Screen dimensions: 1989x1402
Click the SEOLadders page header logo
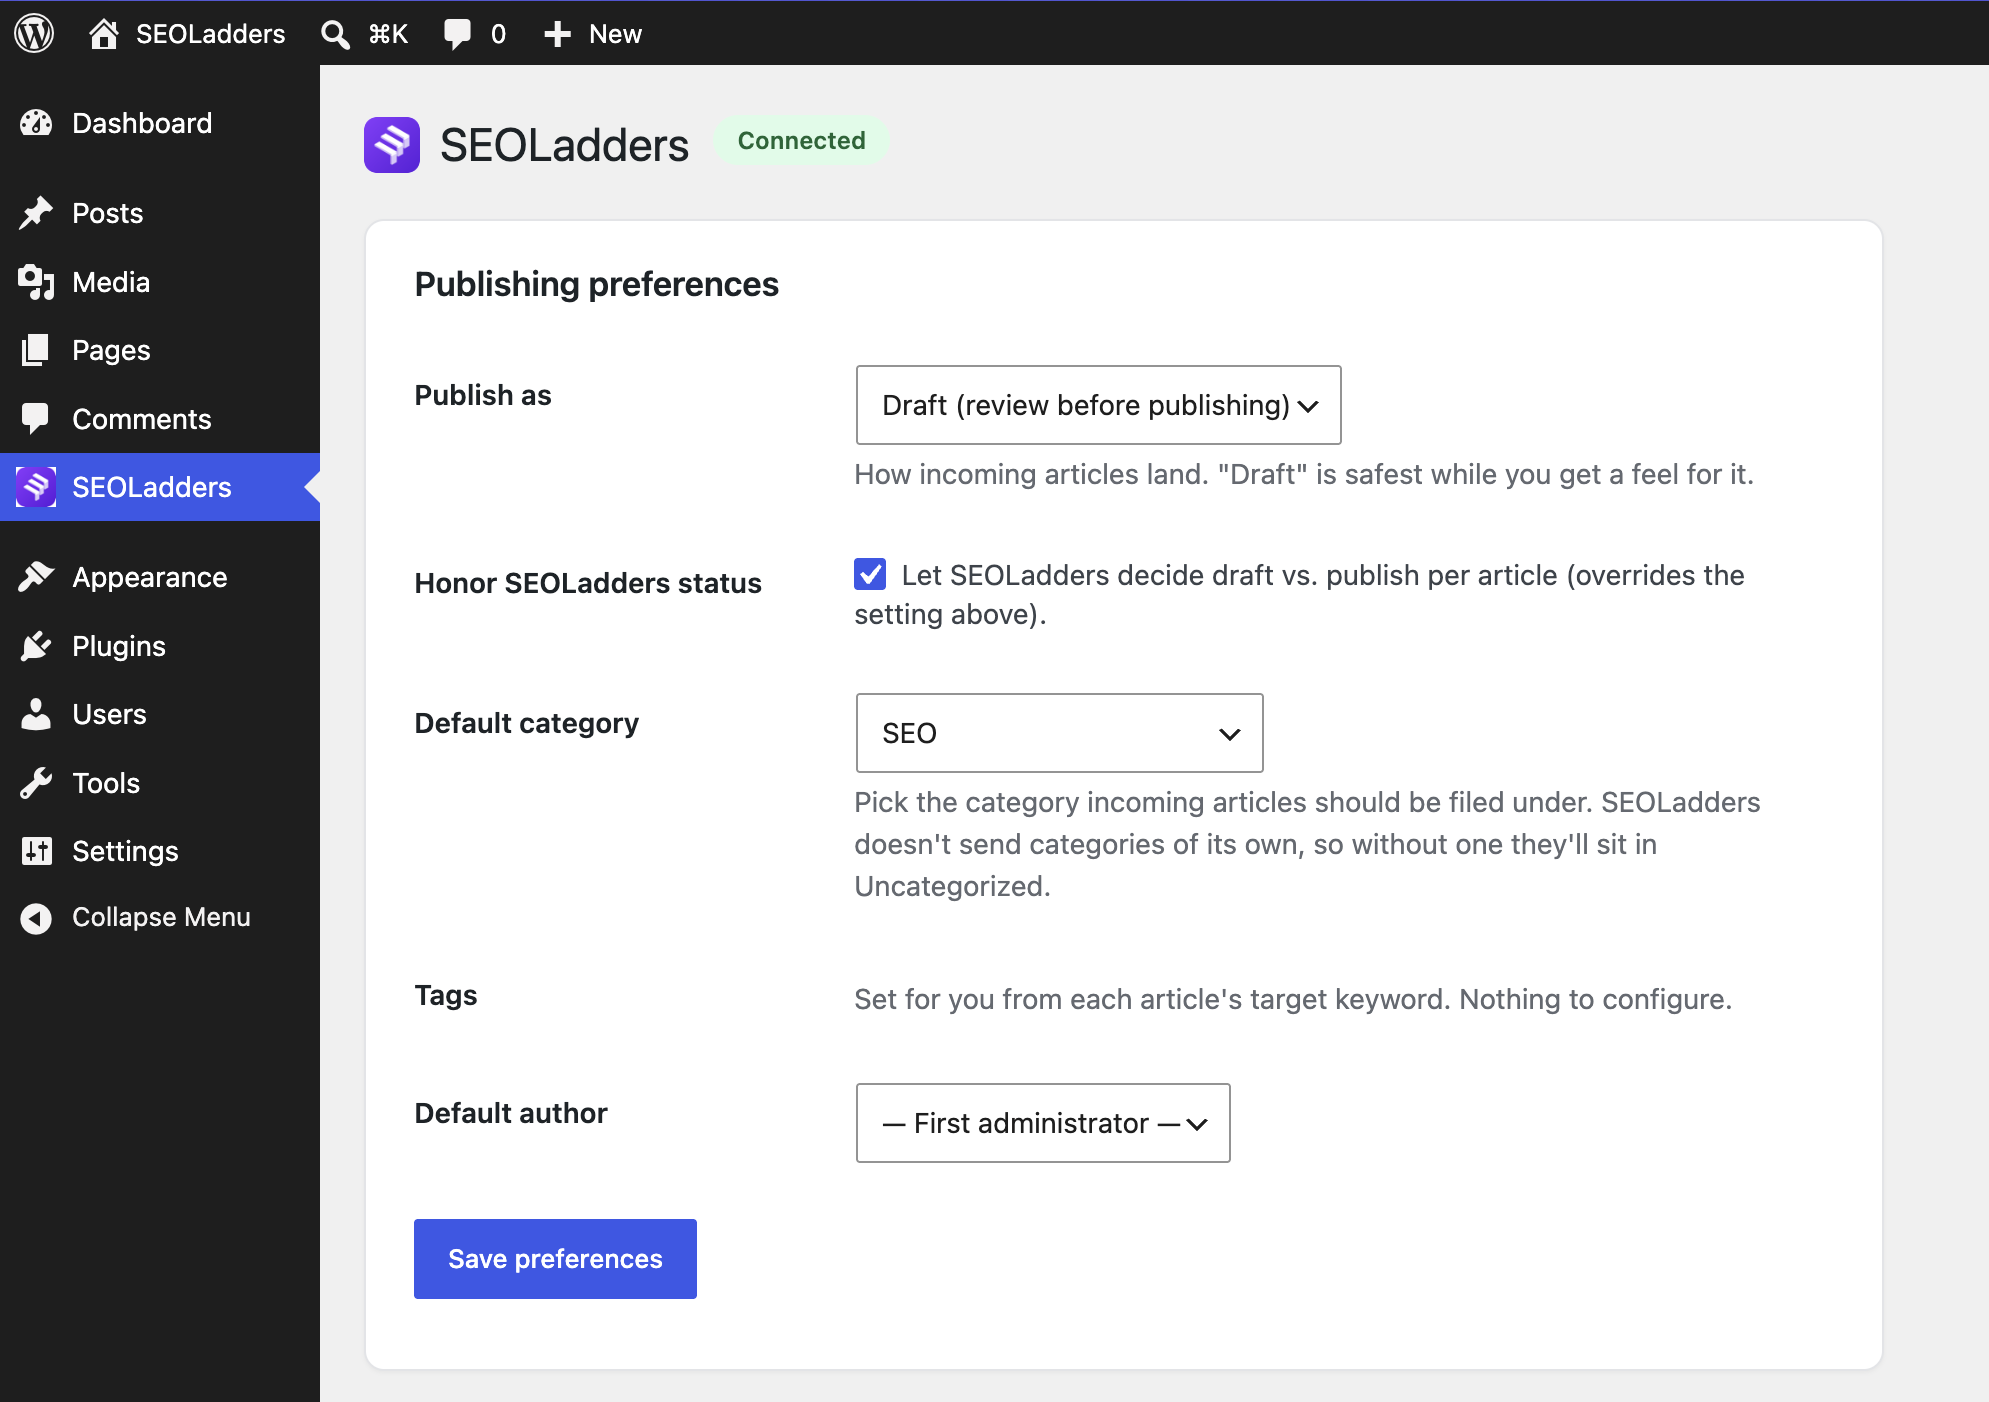(x=392, y=145)
